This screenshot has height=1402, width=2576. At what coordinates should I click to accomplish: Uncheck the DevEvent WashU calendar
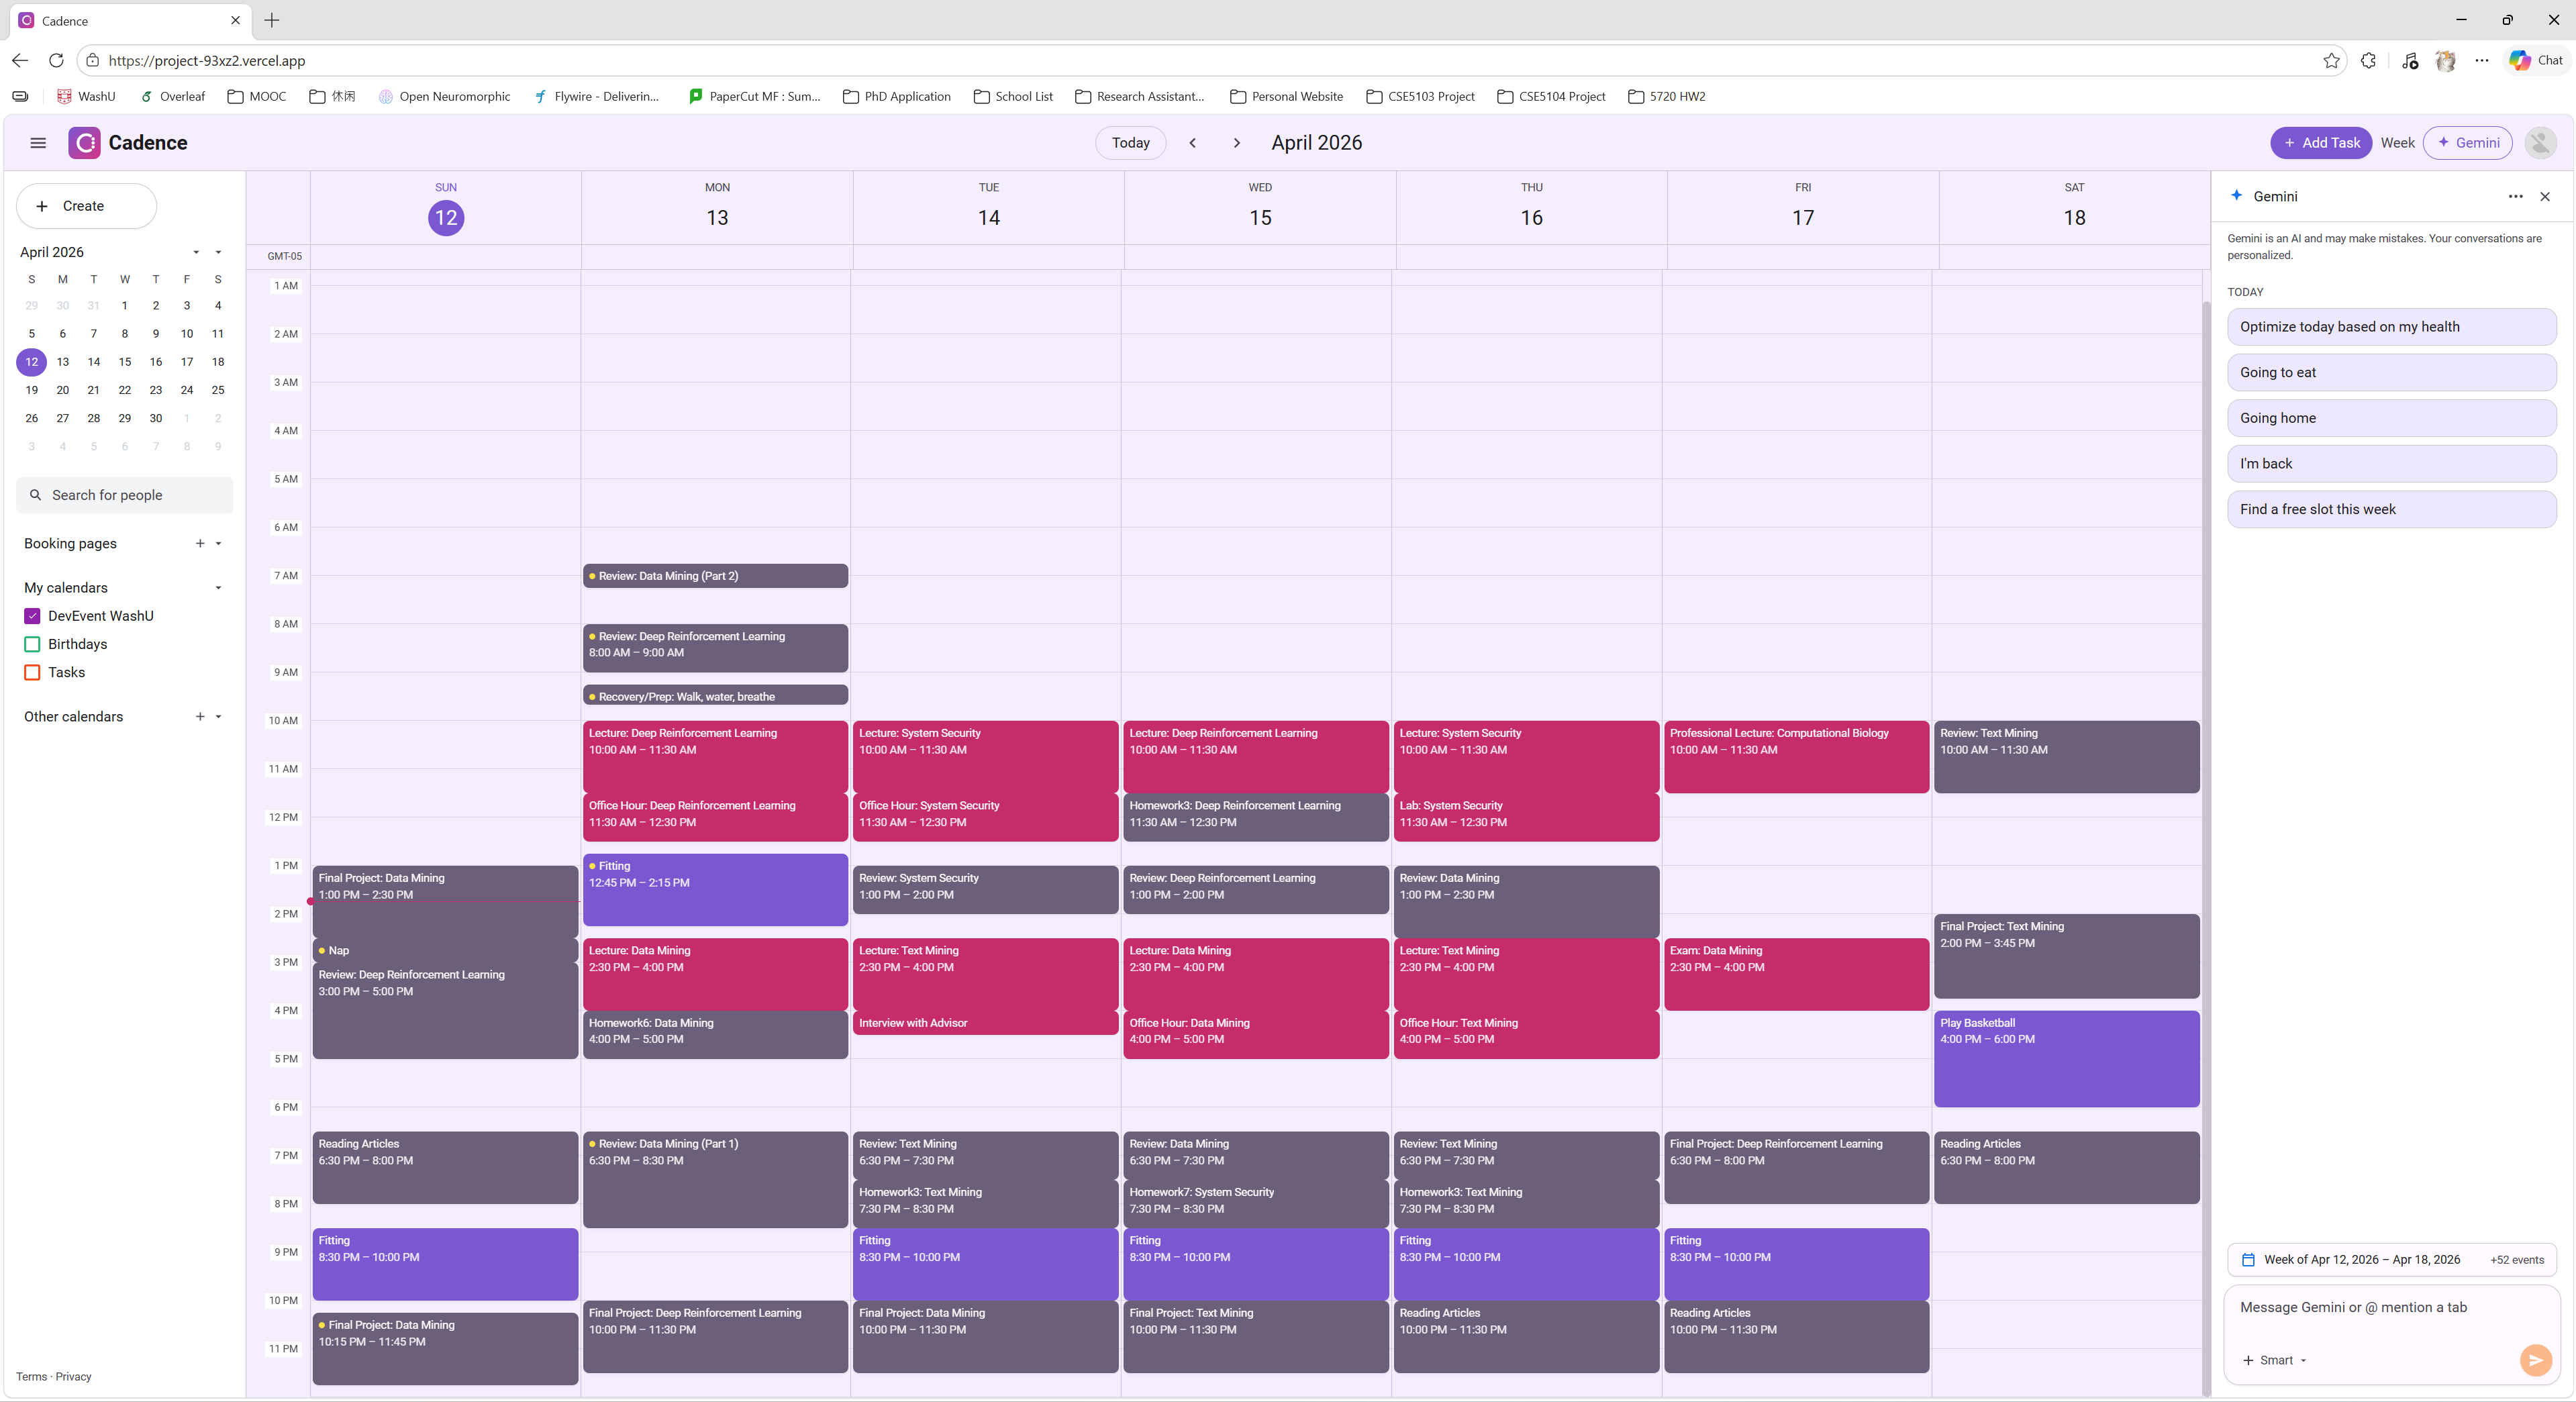point(32,616)
